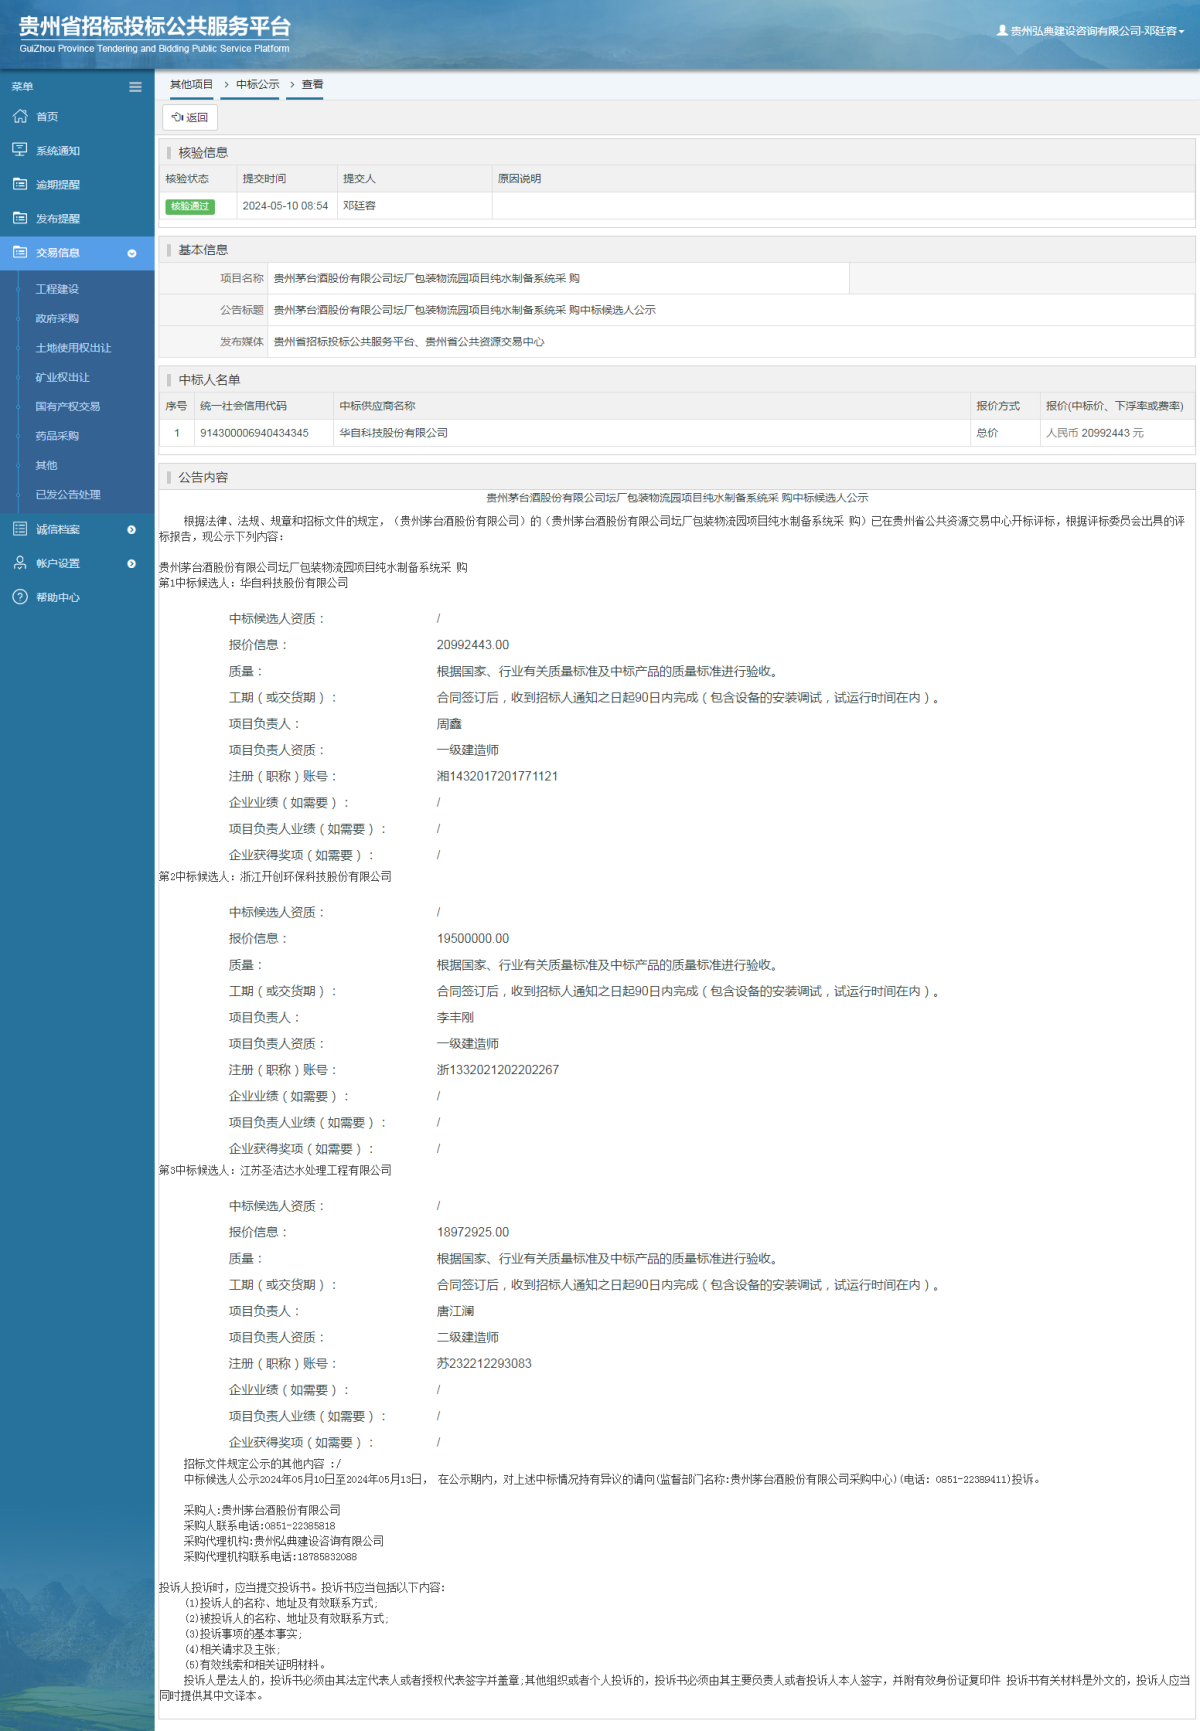The width and height of the screenshot is (1200, 1731).
Task: Click the 核验信息 section header
Action: [x=203, y=153]
